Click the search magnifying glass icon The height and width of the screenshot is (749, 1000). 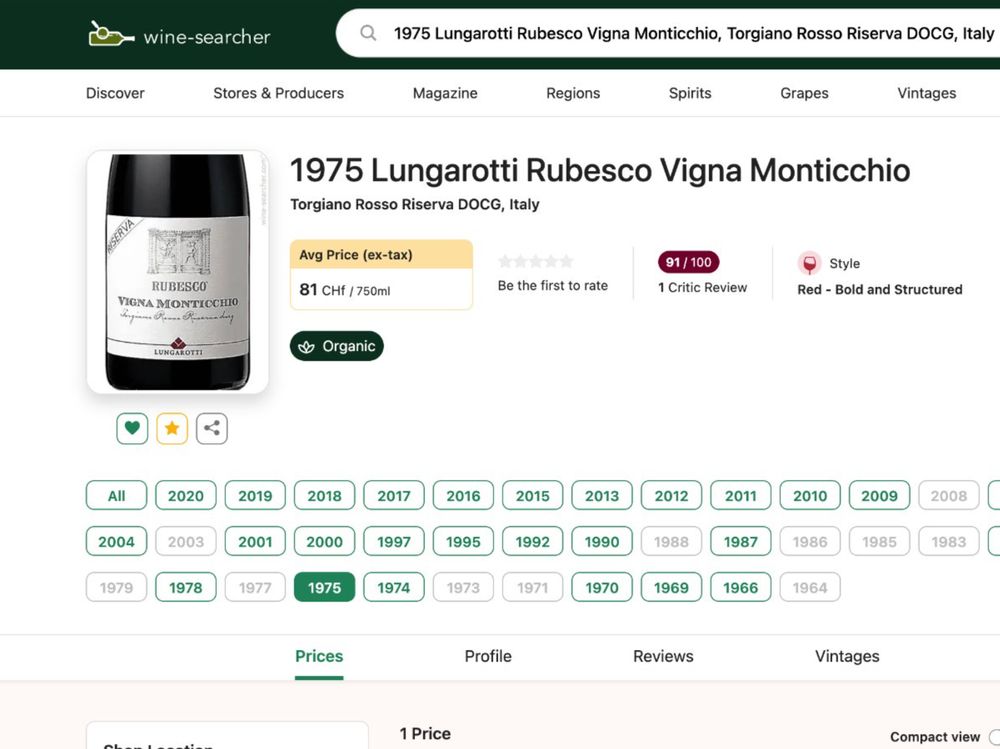pyautogui.click(x=367, y=33)
